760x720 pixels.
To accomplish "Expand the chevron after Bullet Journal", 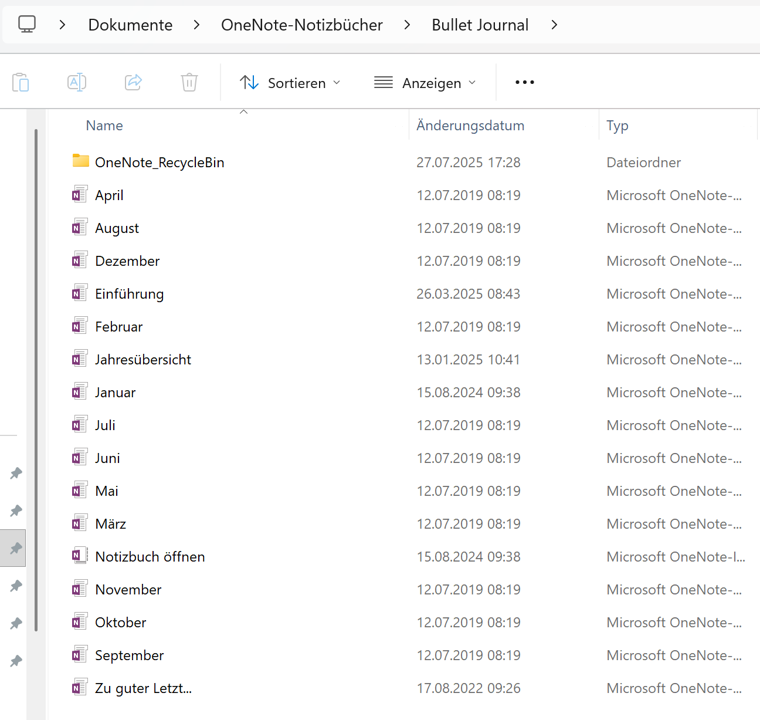I will 555,25.
